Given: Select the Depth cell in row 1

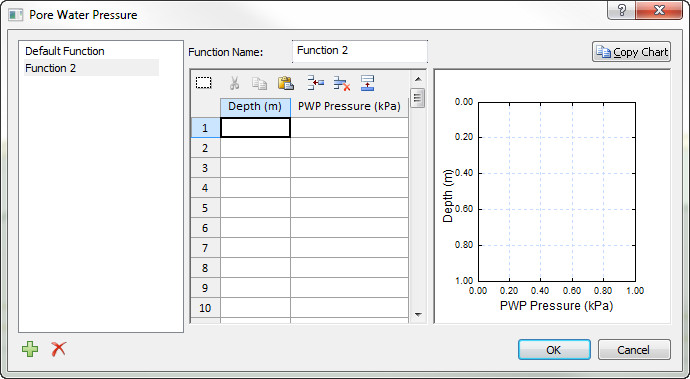Looking at the screenshot, I should [x=255, y=128].
